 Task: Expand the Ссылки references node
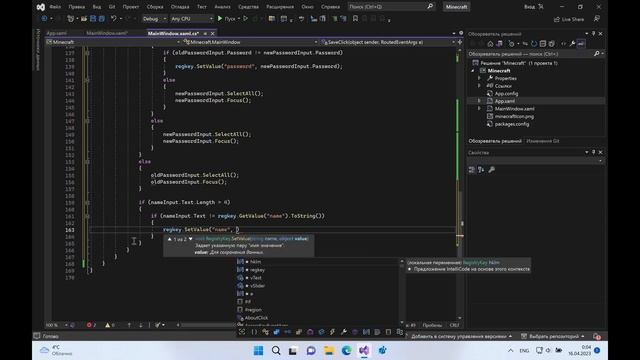click(480, 86)
